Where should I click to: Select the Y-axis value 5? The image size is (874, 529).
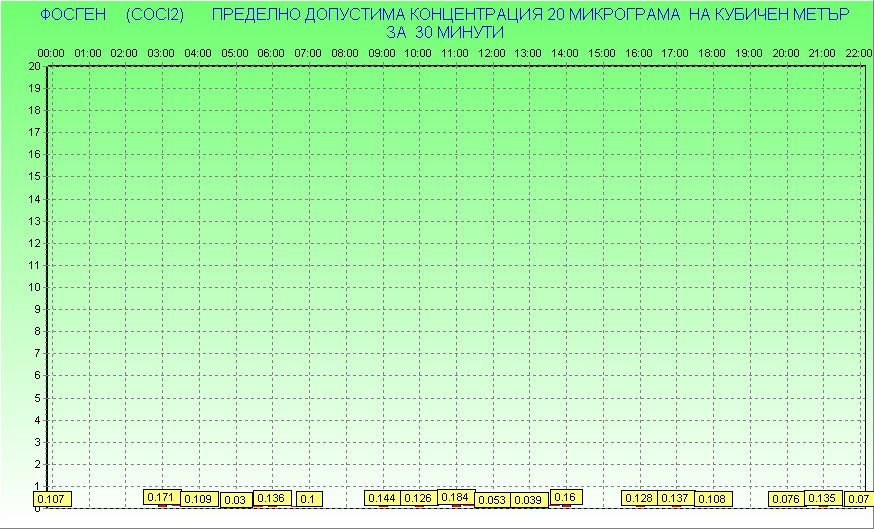(x=37, y=398)
